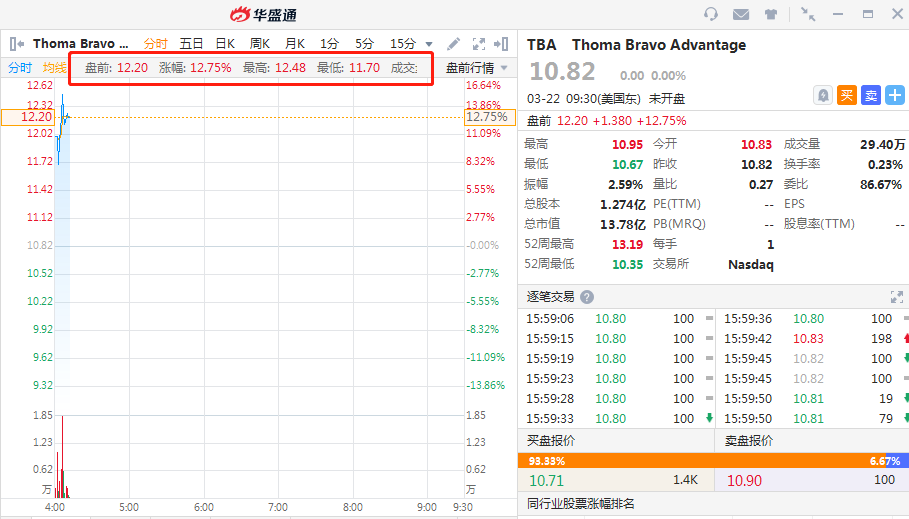Viewport: 909px width, 519px height.
Task: Click the 成交量 value 29.40万
Action: click(882, 145)
